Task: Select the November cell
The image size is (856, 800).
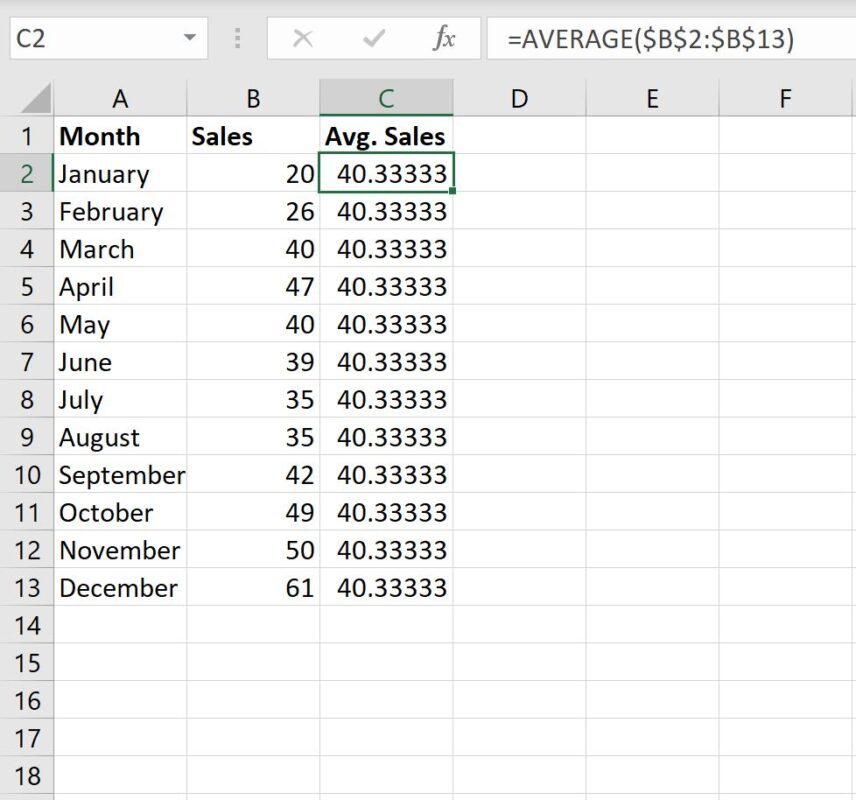Action: (x=120, y=550)
